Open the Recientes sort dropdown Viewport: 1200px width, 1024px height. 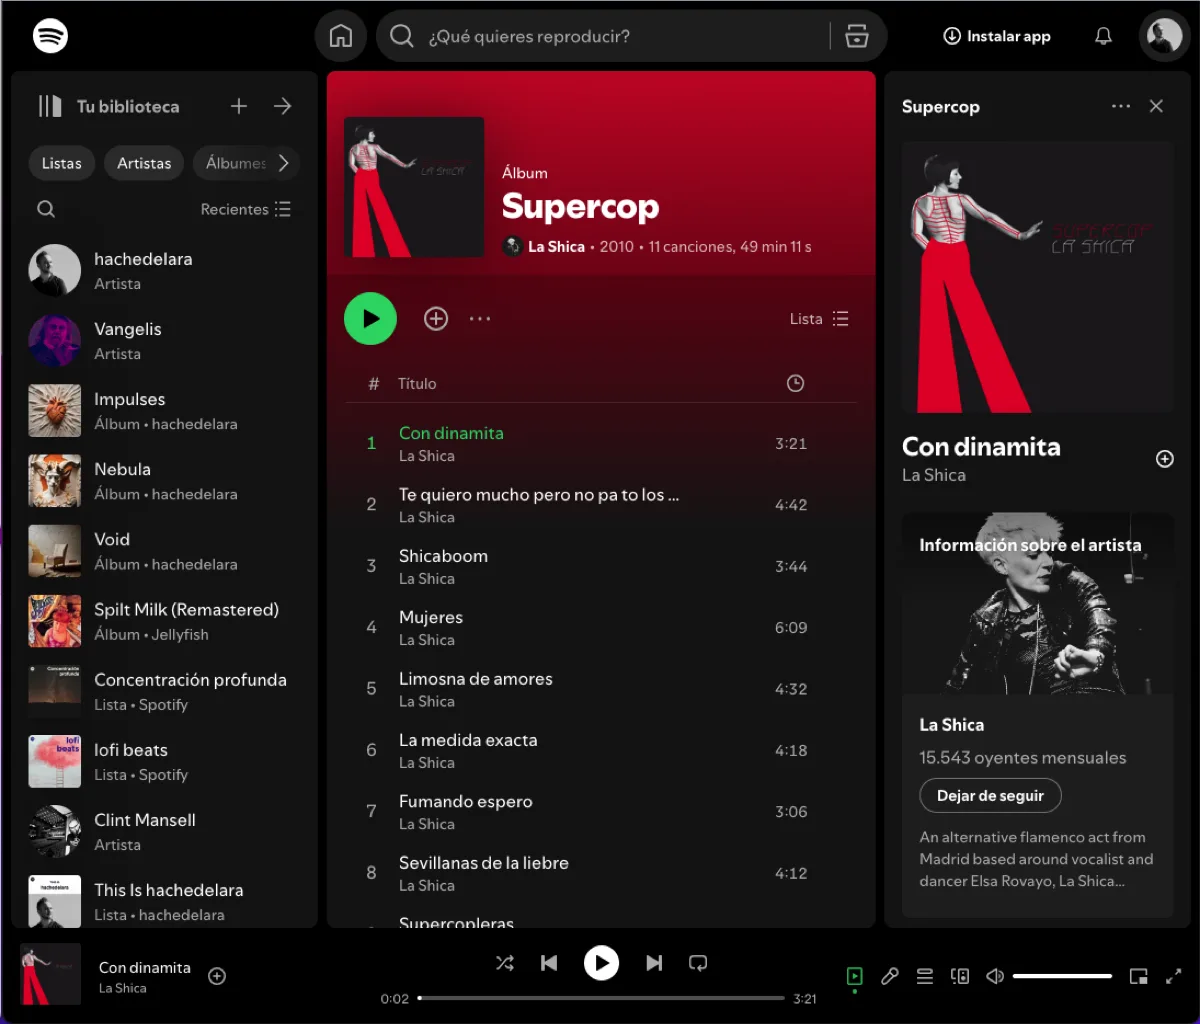[246, 209]
